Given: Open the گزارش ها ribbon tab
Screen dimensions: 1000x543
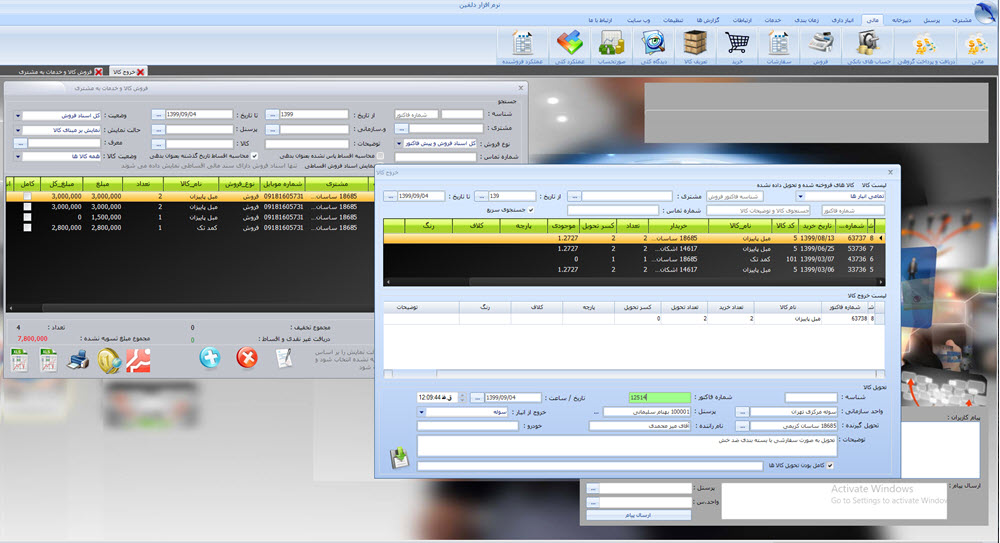Looking at the screenshot, I should point(707,20).
